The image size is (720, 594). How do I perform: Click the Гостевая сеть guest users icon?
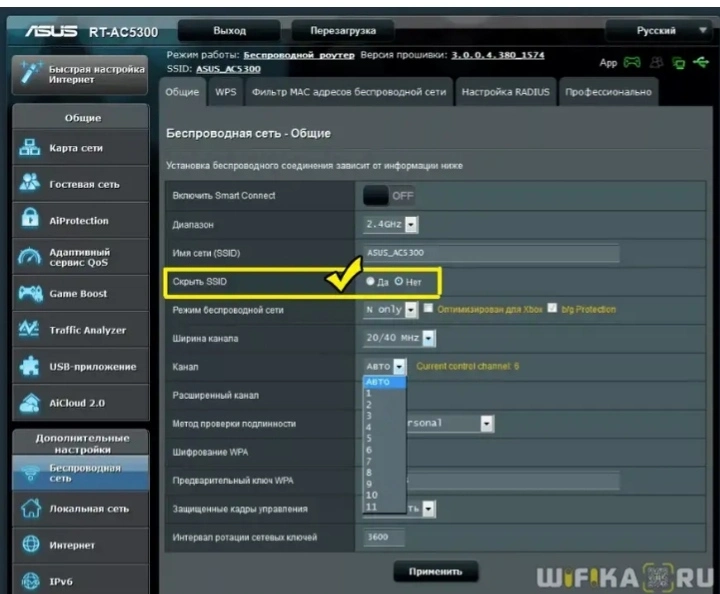click(29, 183)
